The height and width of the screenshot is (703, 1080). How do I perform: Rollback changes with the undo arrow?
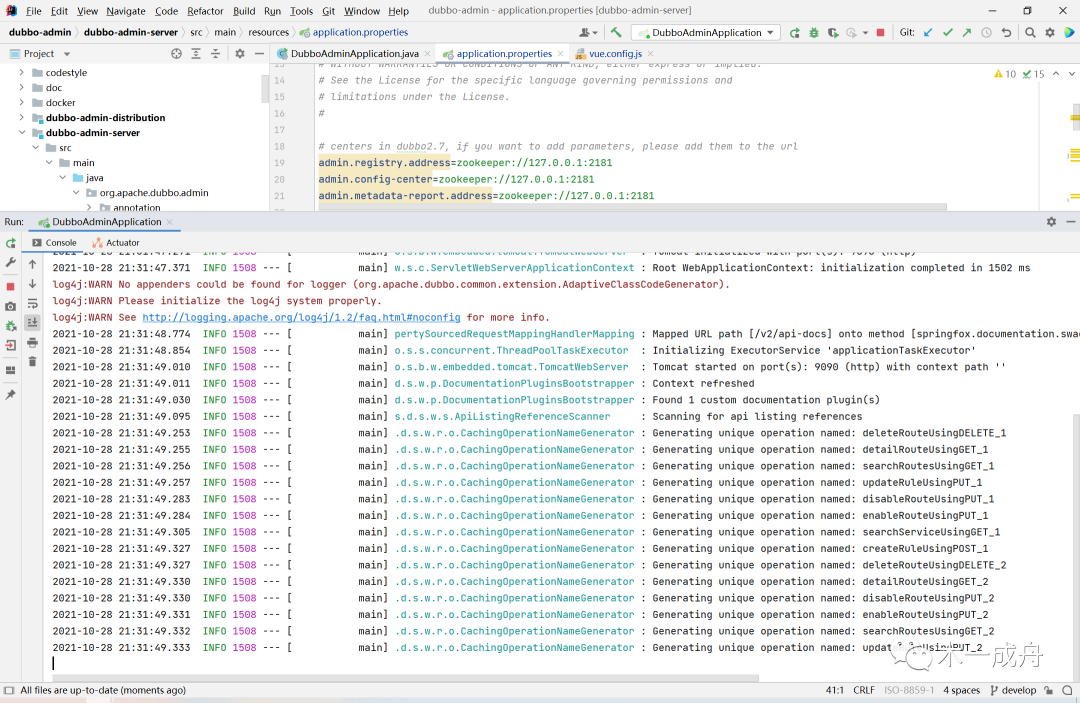1006,32
